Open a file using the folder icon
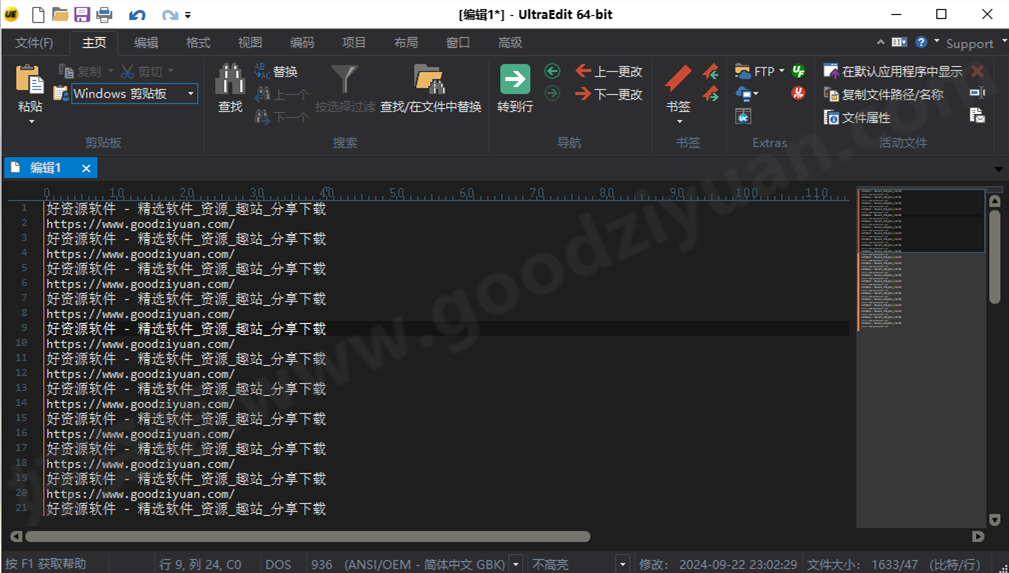The width and height of the screenshot is (1009, 573). click(60, 14)
